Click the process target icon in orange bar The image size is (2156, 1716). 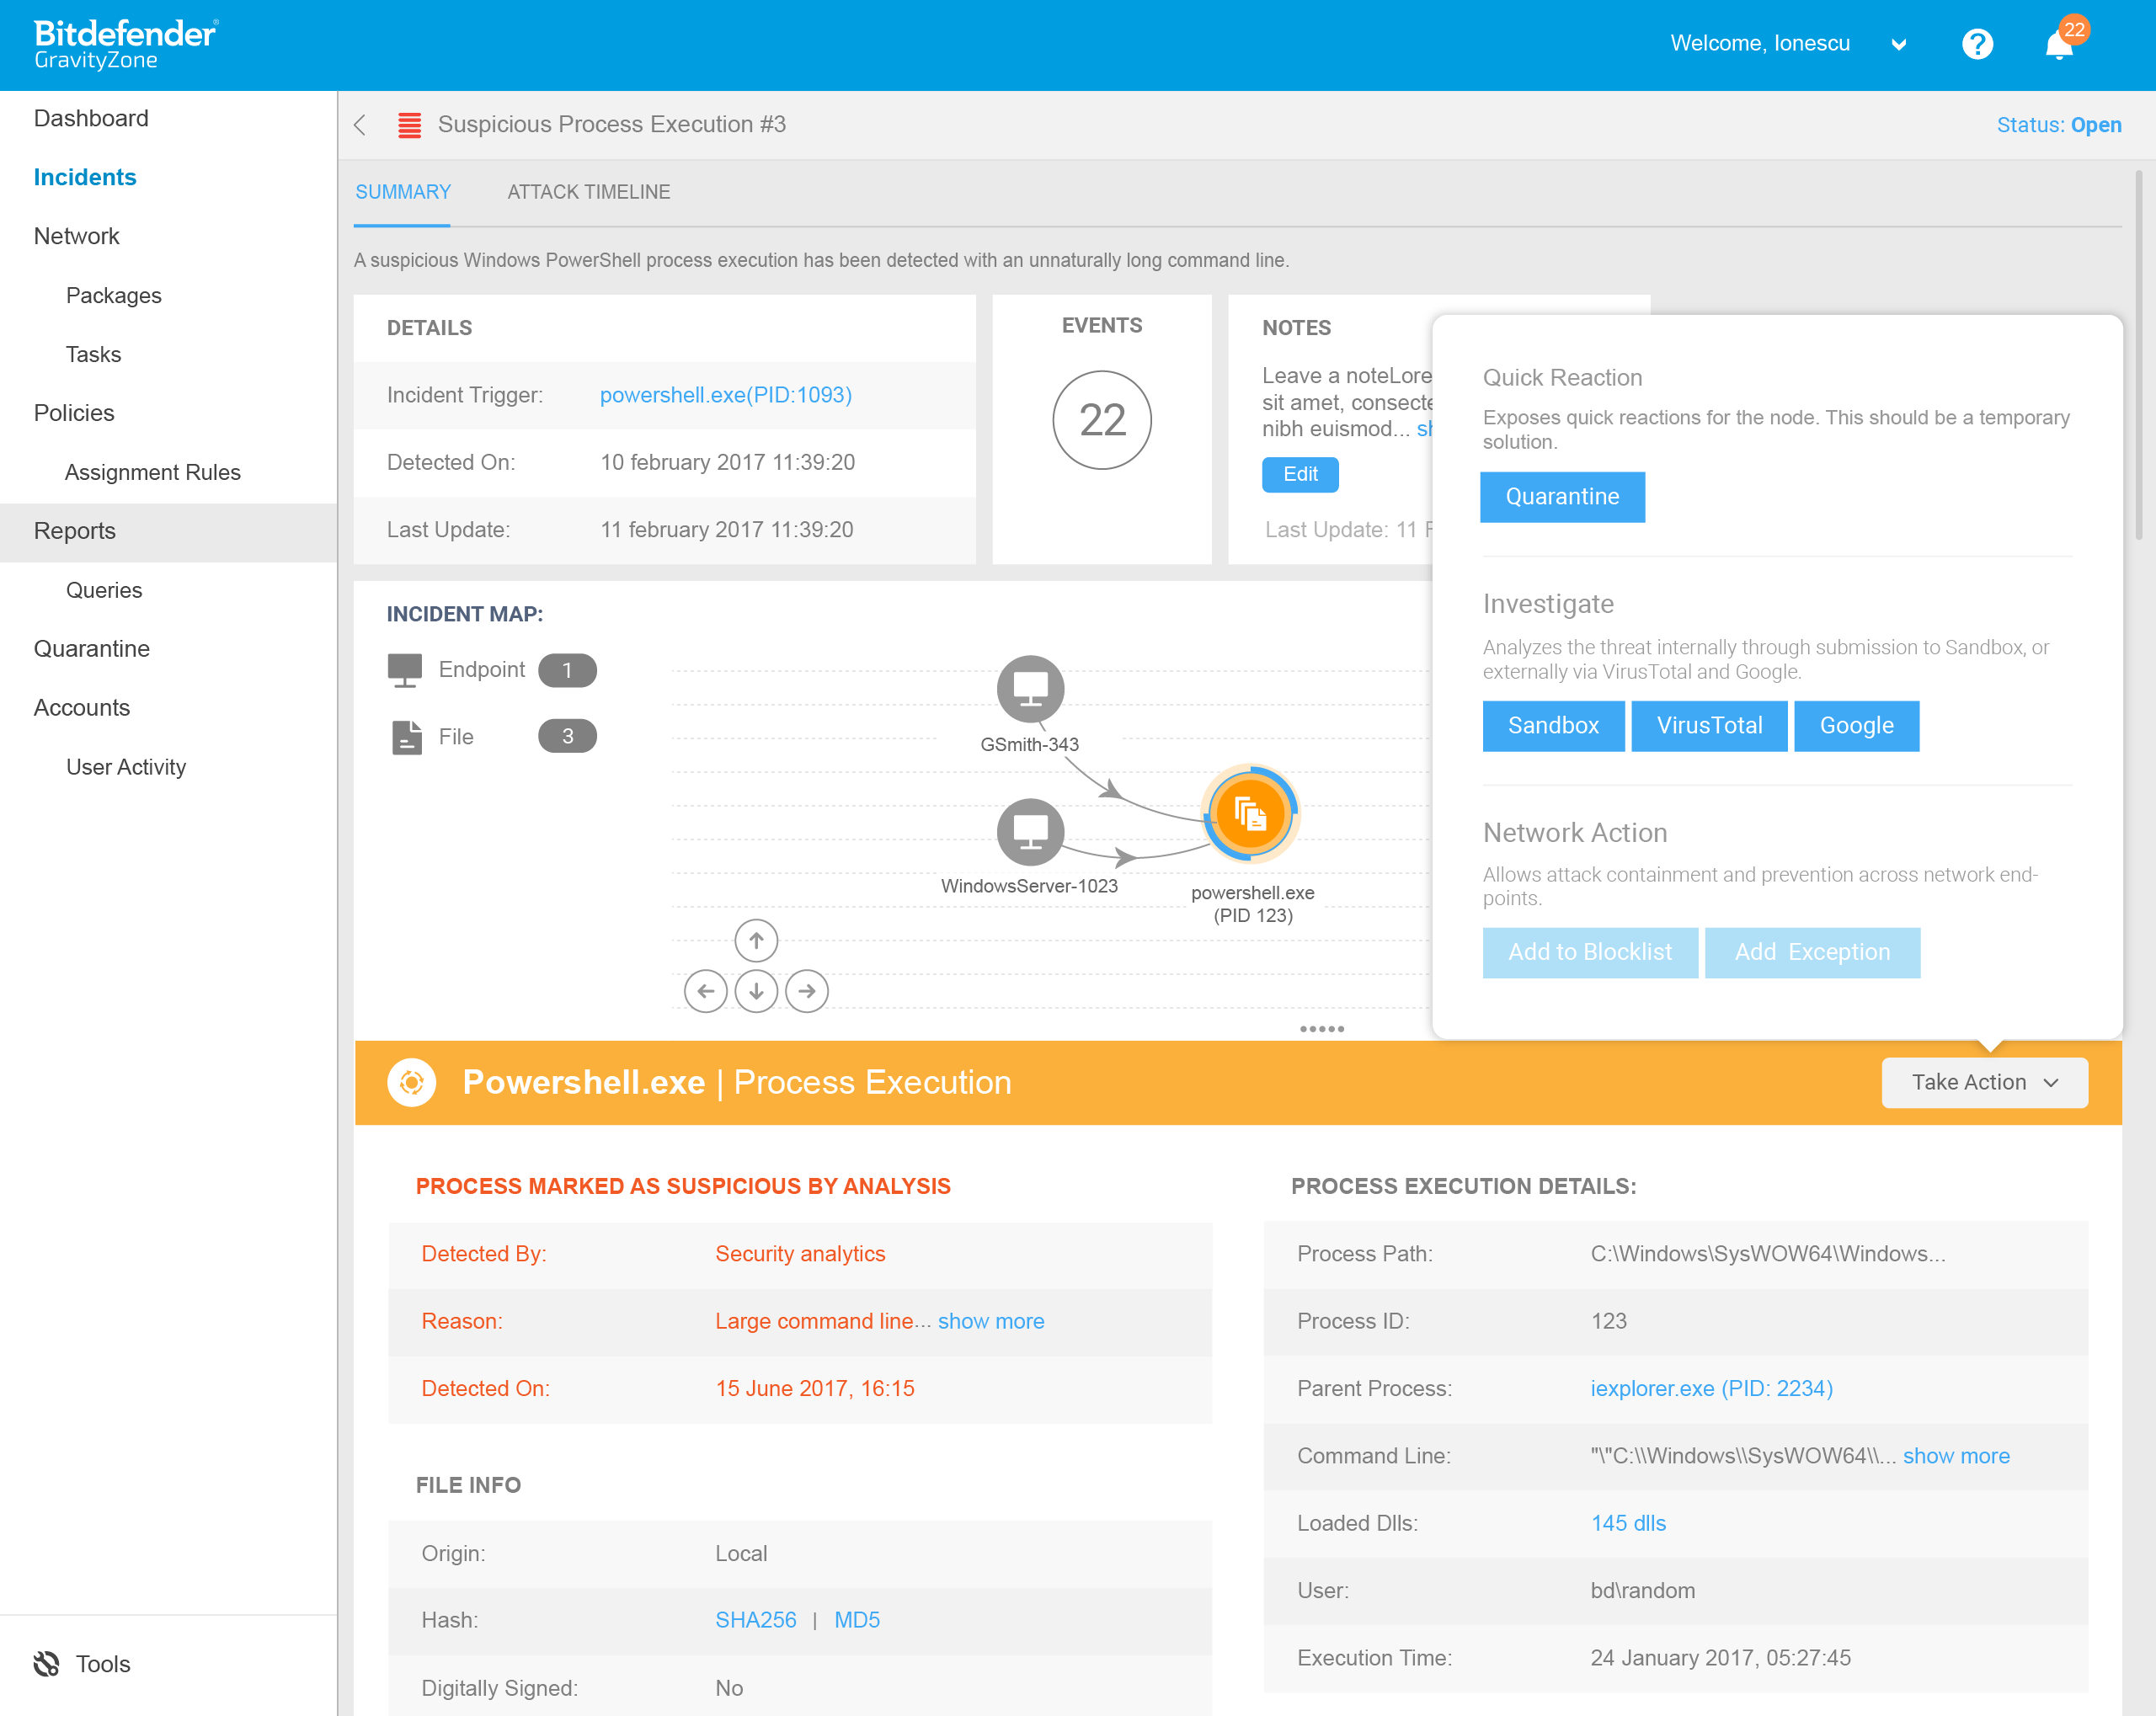[411, 1082]
